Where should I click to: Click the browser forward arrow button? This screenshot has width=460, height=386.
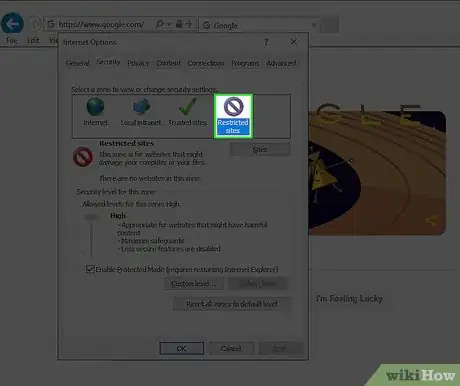[36, 24]
